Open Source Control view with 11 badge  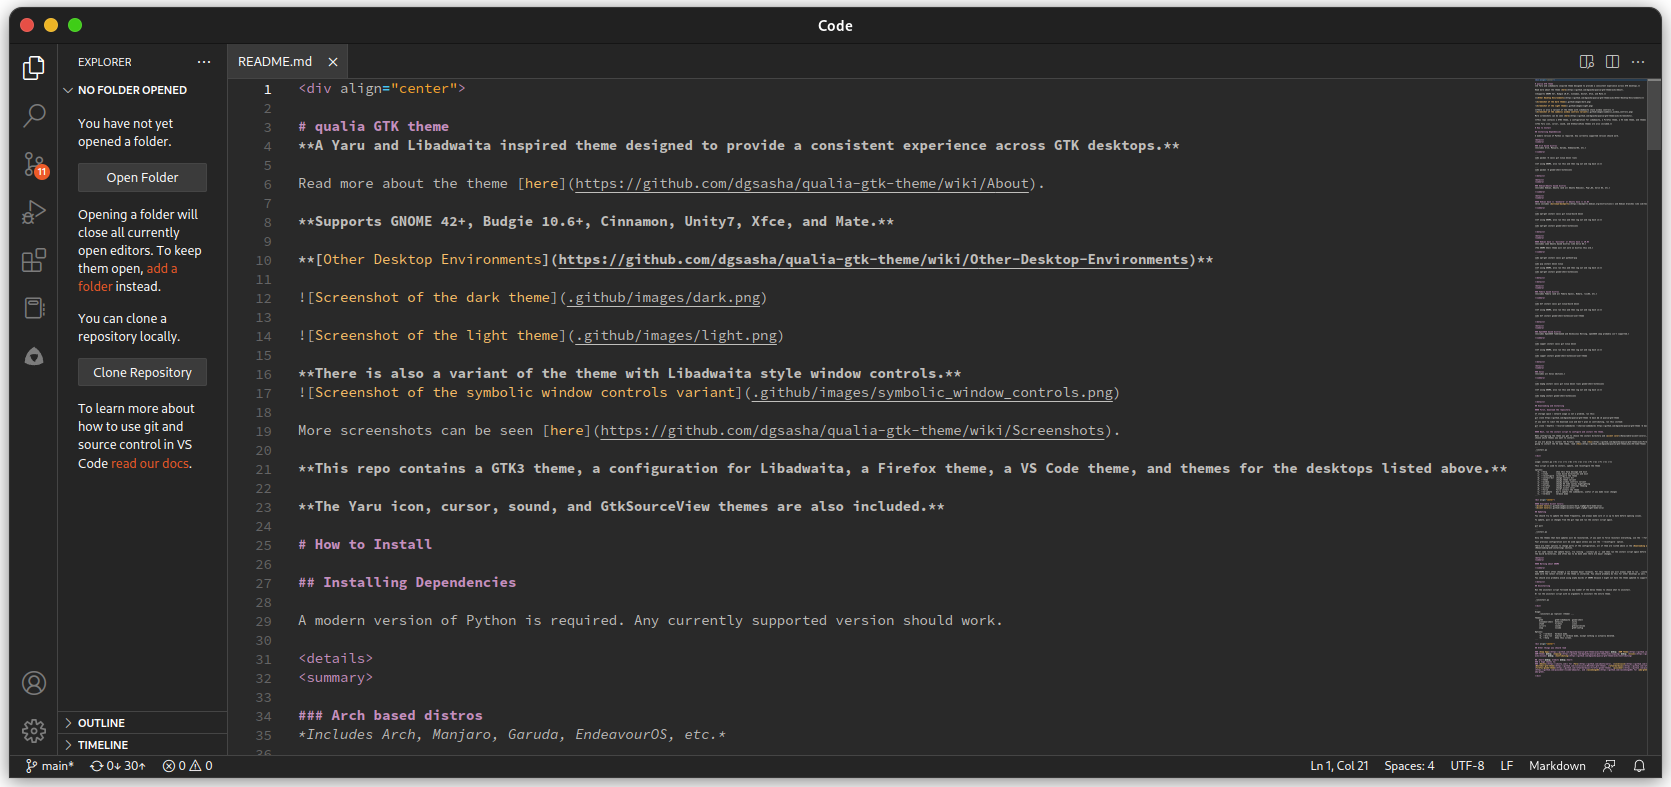pyautogui.click(x=34, y=164)
